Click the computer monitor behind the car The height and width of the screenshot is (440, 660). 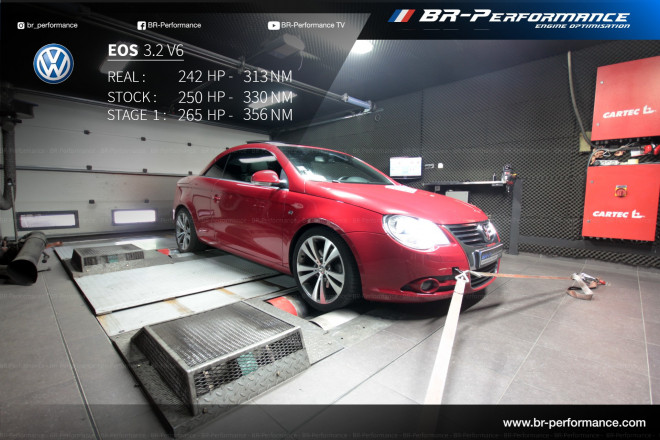405,166
